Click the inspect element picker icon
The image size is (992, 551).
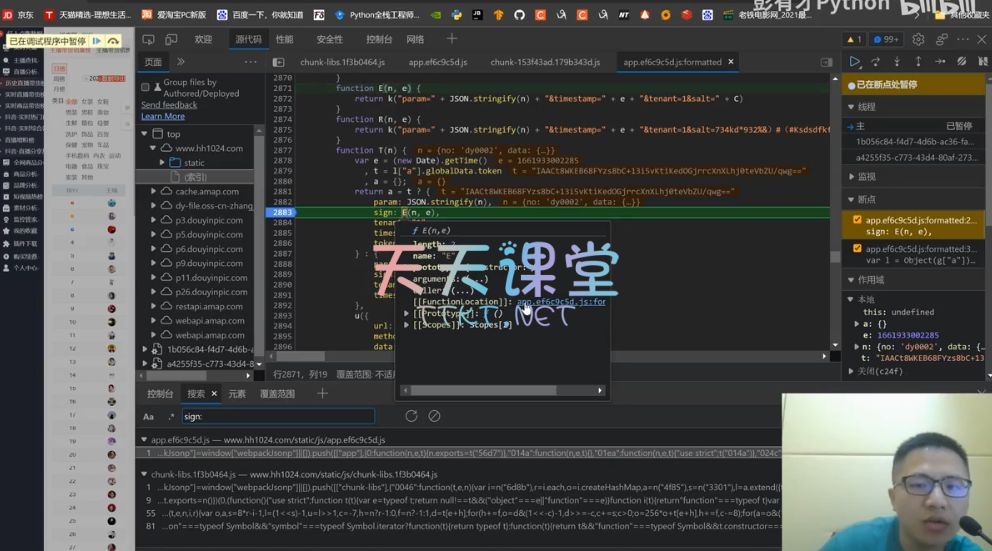(148, 39)
